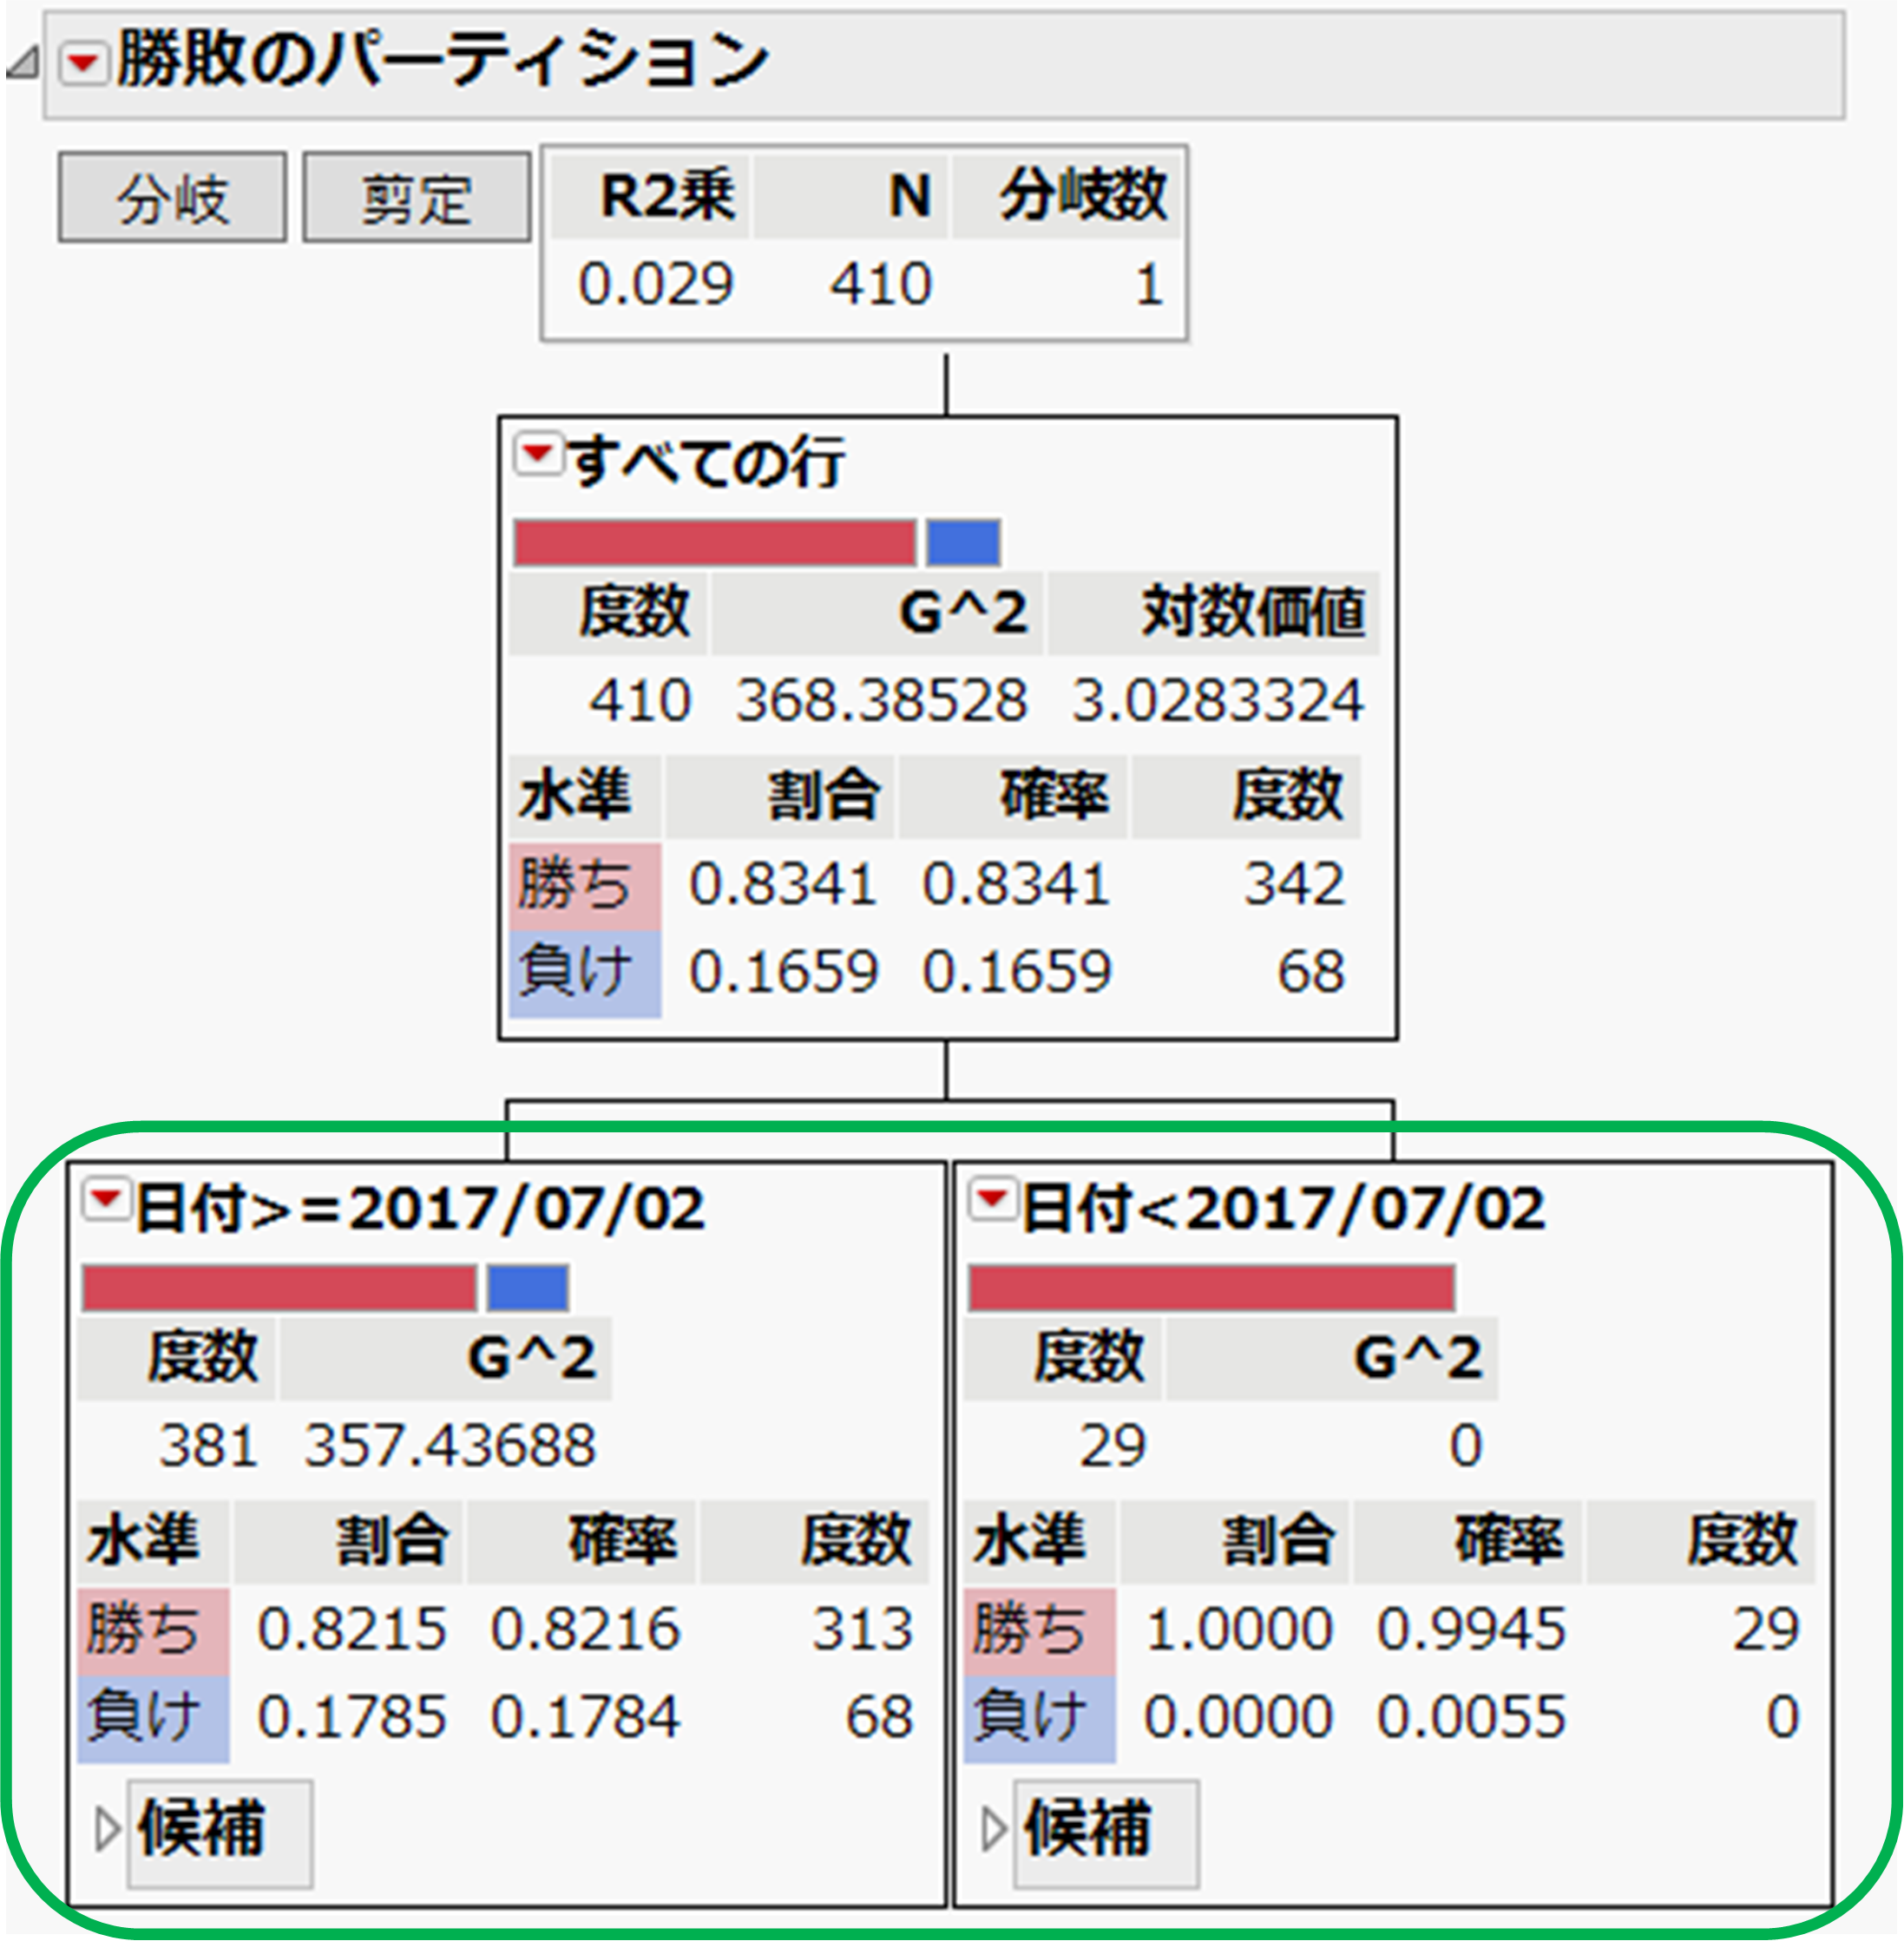Select 勝ち level cell in すべての行 node
This screenshot has height=1941, width=1904.
pyautogui.click(x=584, y=886)
